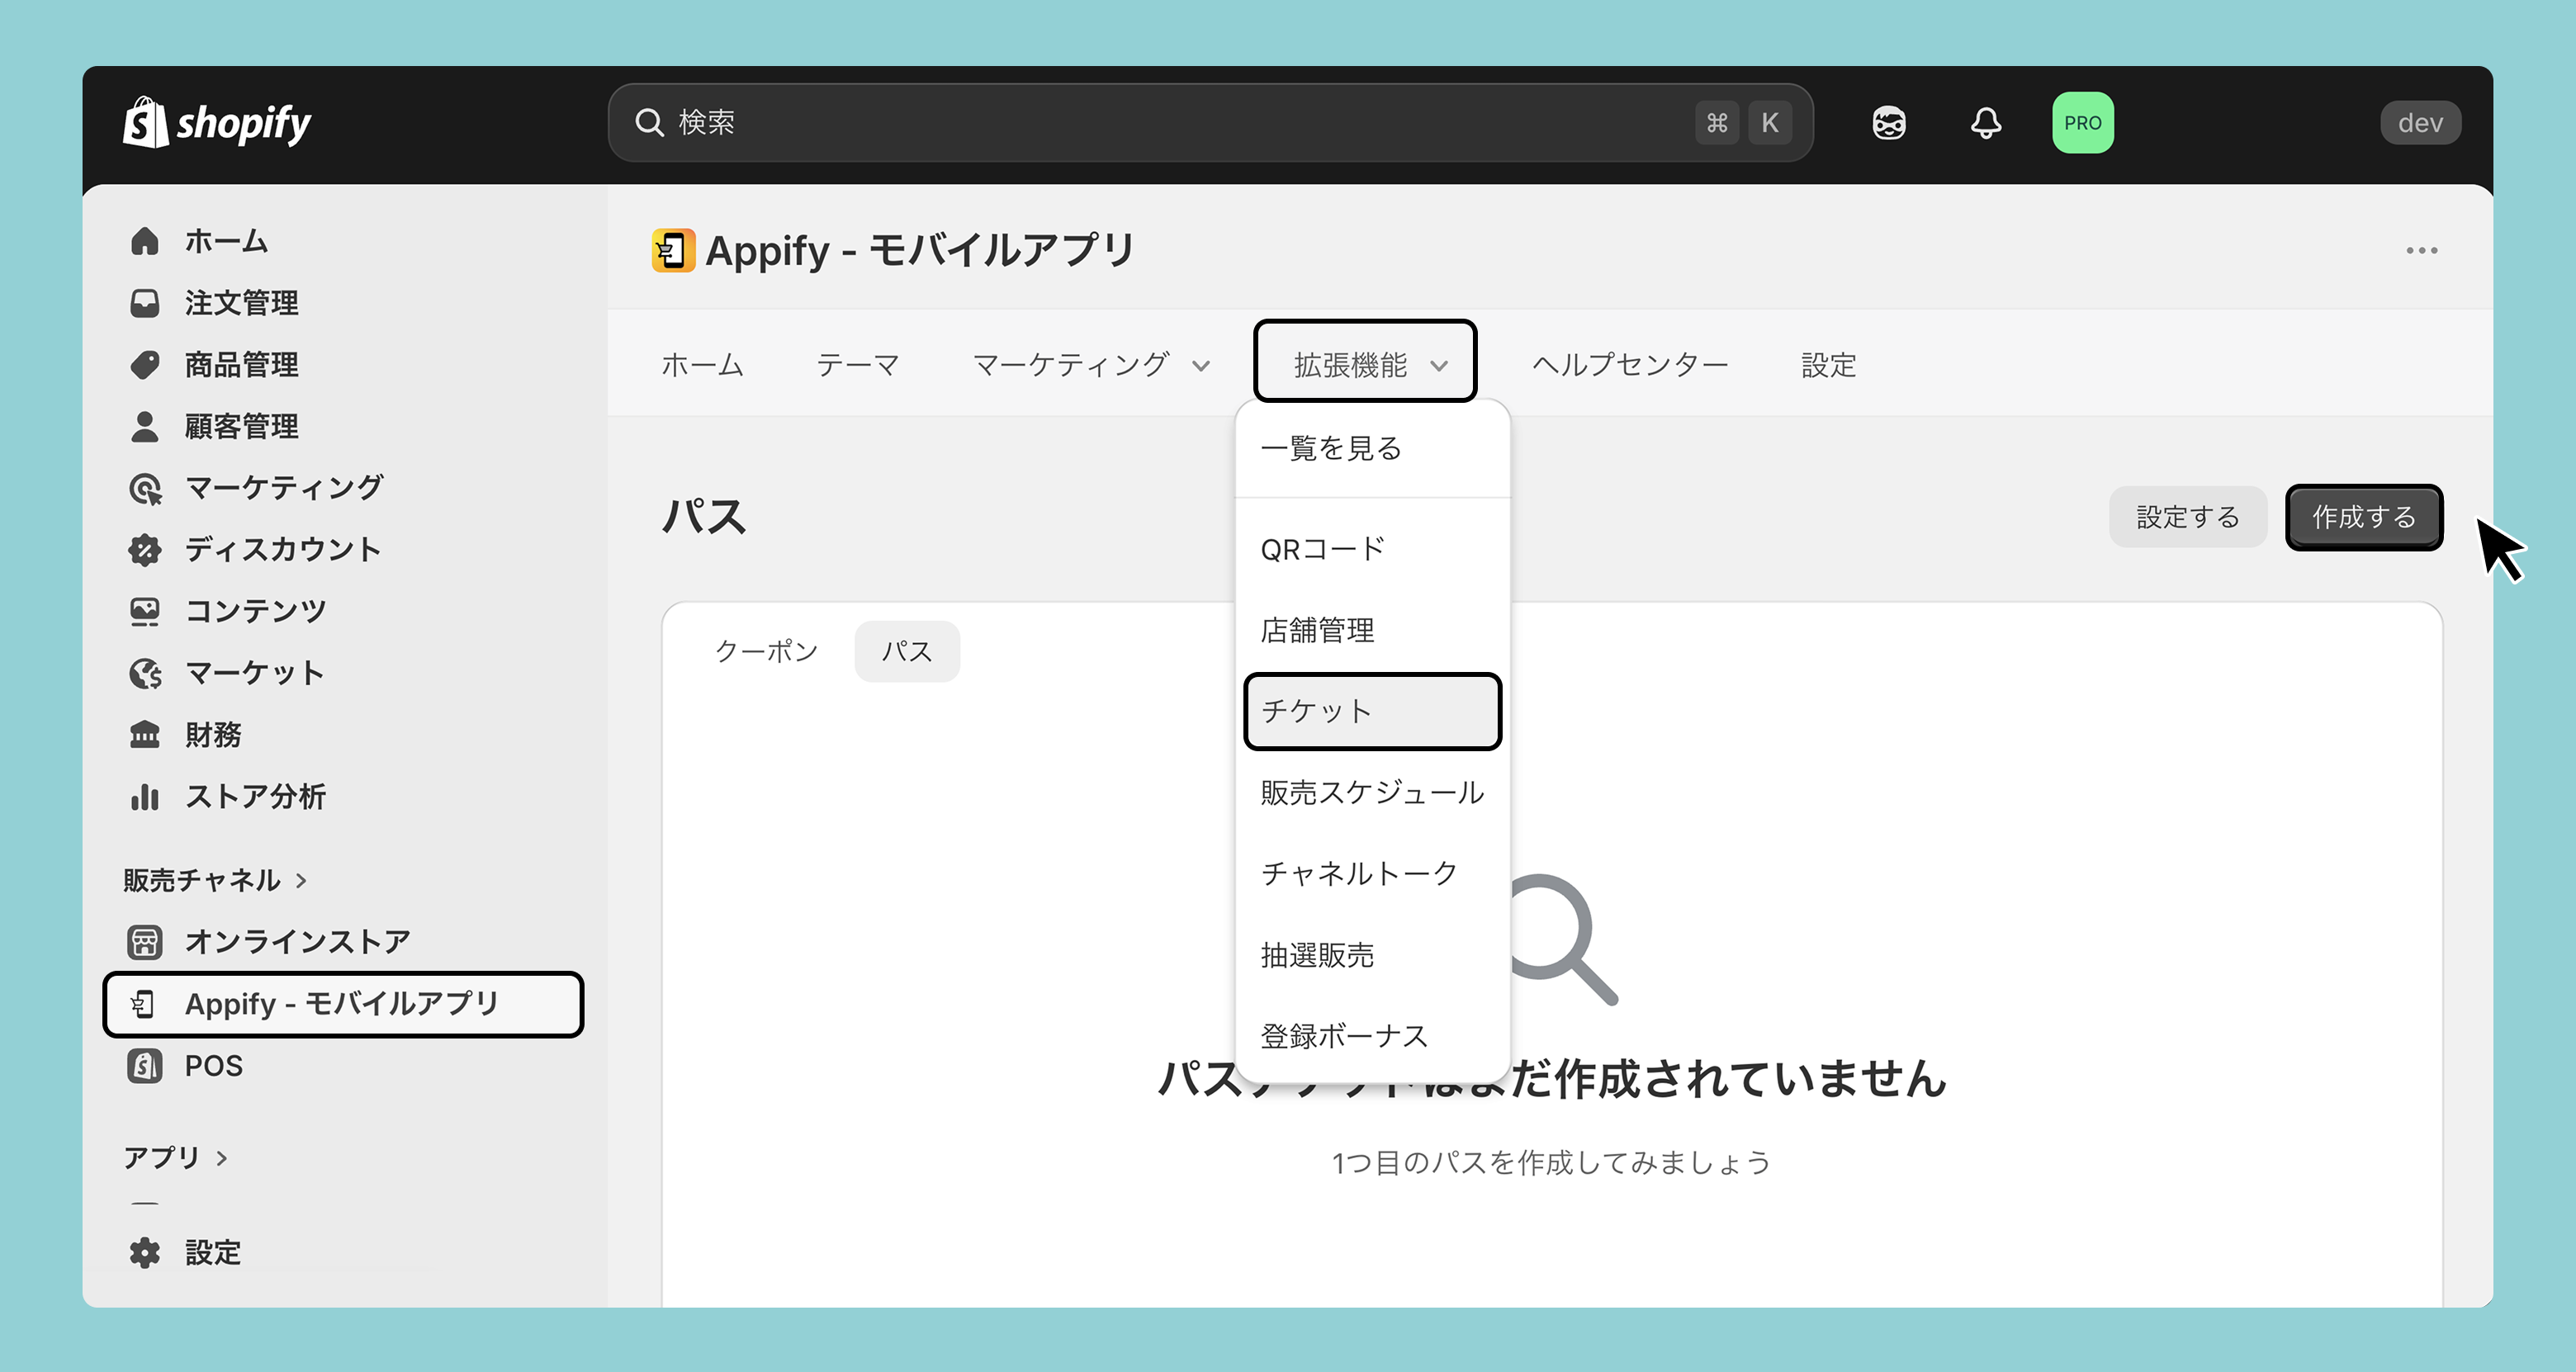Click the 財務 bank icon
This screenshot has height=1372, width=2576.
145,734
